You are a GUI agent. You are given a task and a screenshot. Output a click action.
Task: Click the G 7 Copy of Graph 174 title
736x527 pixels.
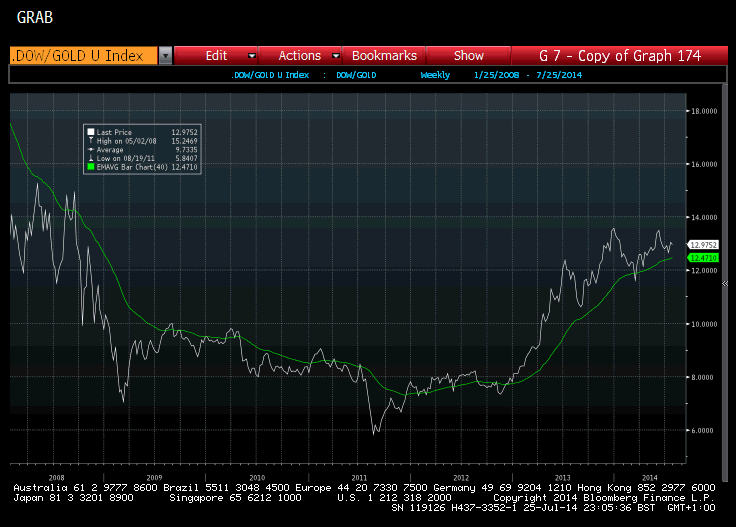pos(620,56)
